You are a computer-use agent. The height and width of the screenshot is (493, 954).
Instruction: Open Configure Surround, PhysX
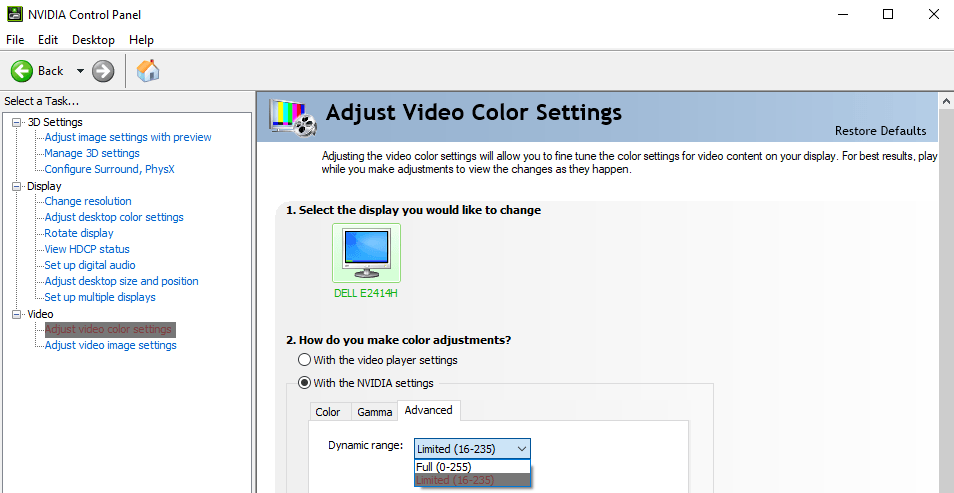point(110,169)
